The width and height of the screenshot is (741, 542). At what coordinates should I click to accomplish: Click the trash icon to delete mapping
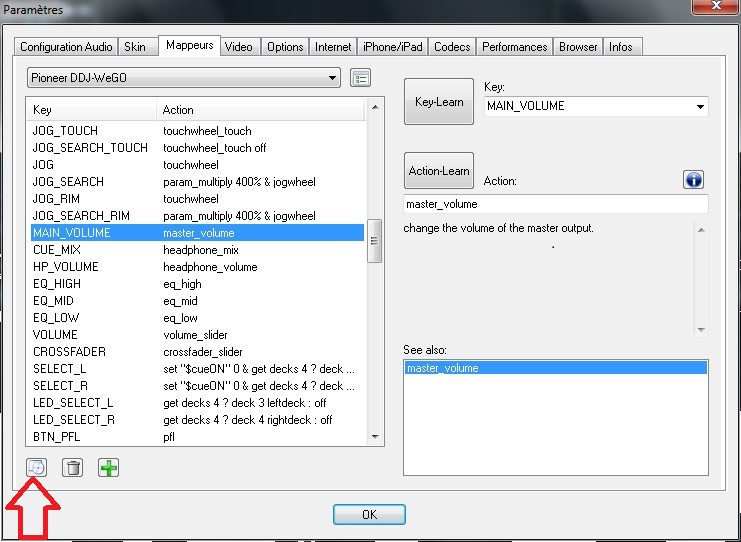point(72,467)
